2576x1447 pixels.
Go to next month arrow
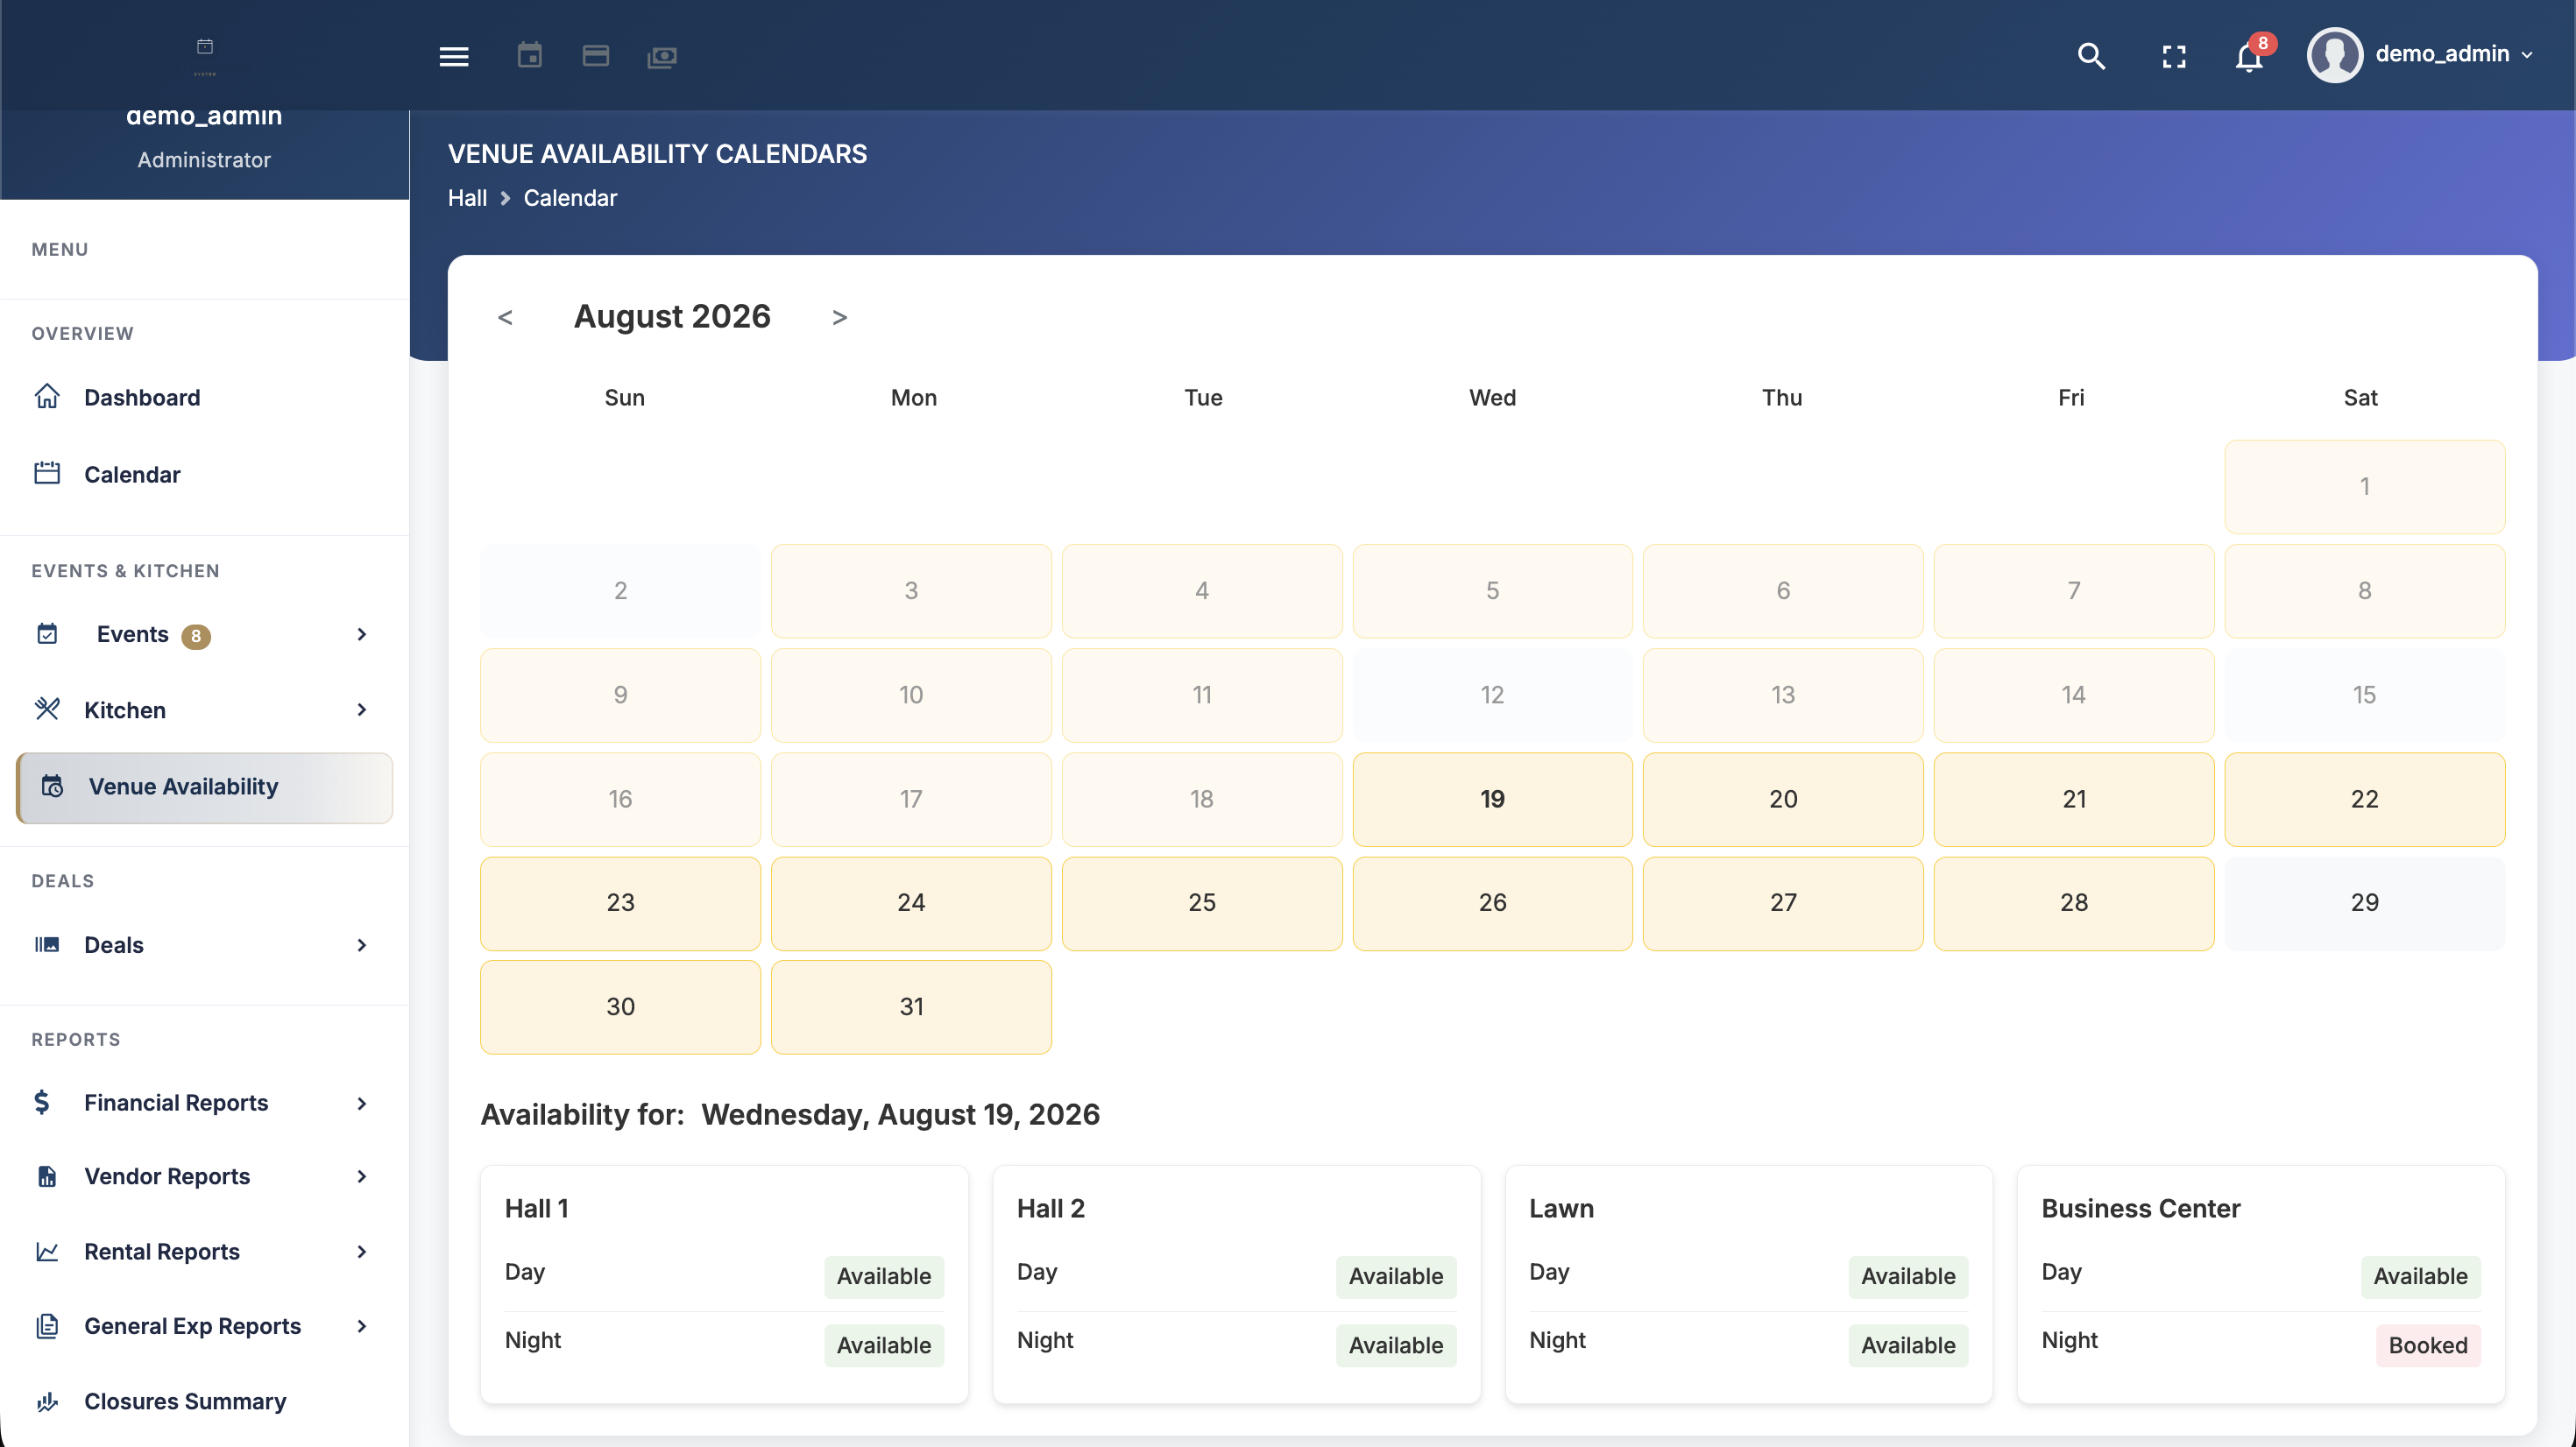[x=840, y=317]
